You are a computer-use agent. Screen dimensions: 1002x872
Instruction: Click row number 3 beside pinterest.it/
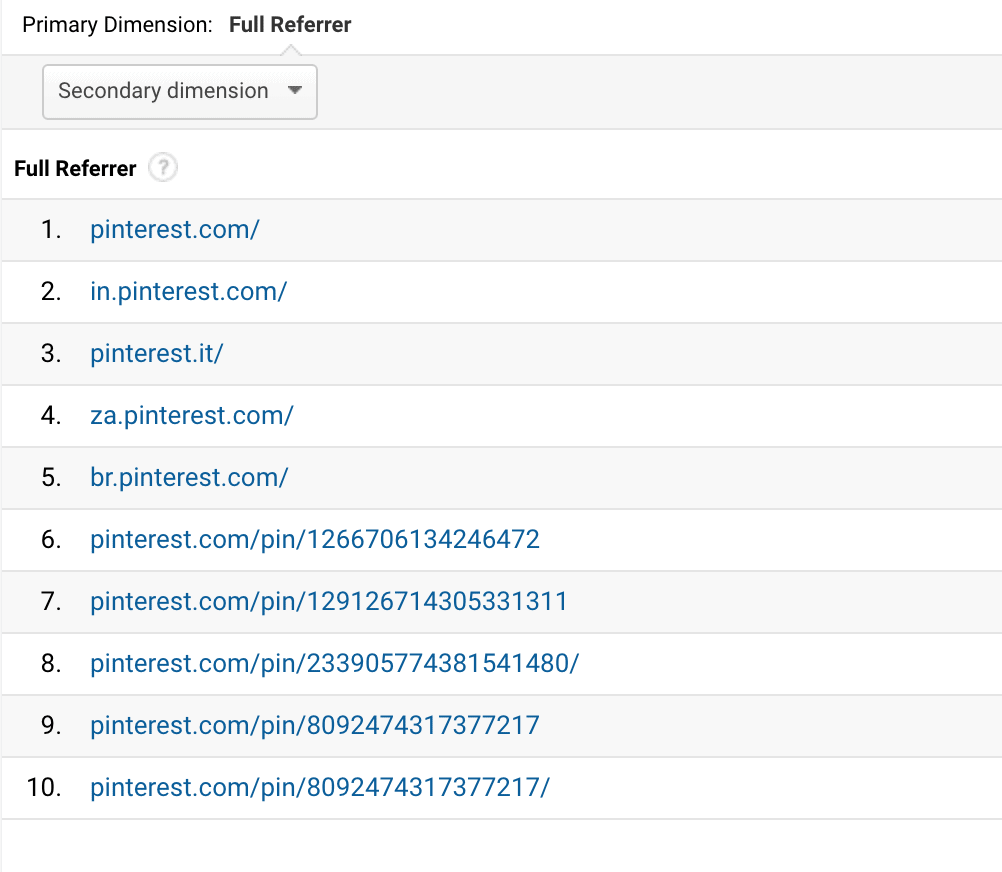pyautogui.click(x=51, y=353)
